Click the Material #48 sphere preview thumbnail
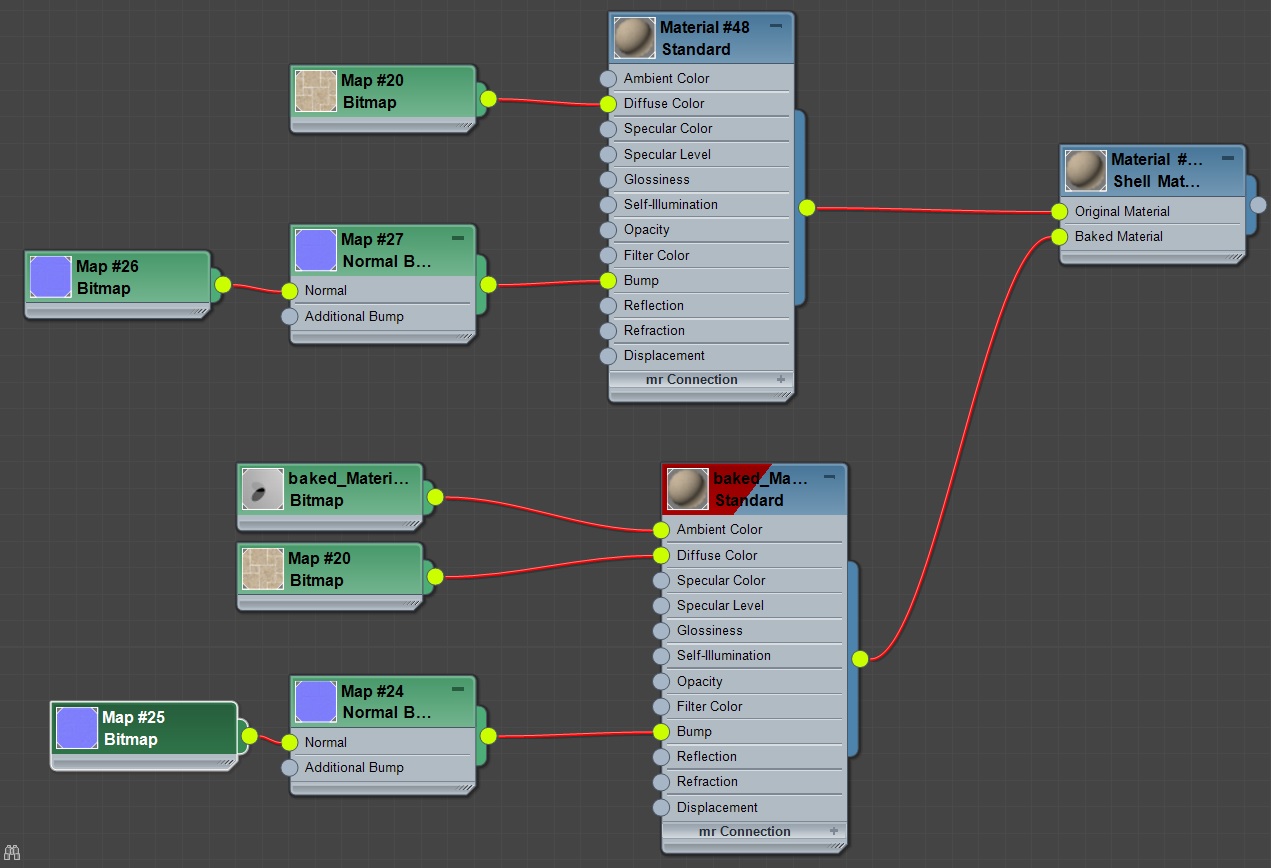1271x868 pixels. [634, 38]
